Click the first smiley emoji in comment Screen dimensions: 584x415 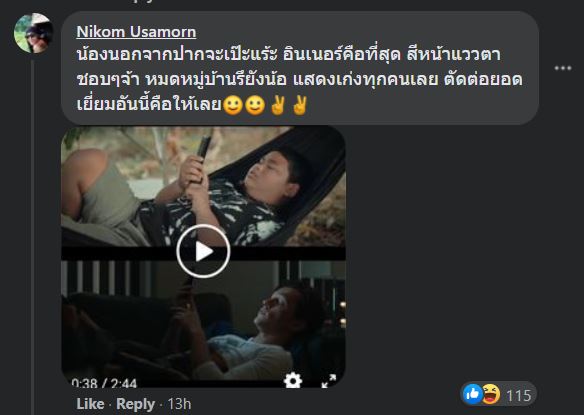click(233, 105)
